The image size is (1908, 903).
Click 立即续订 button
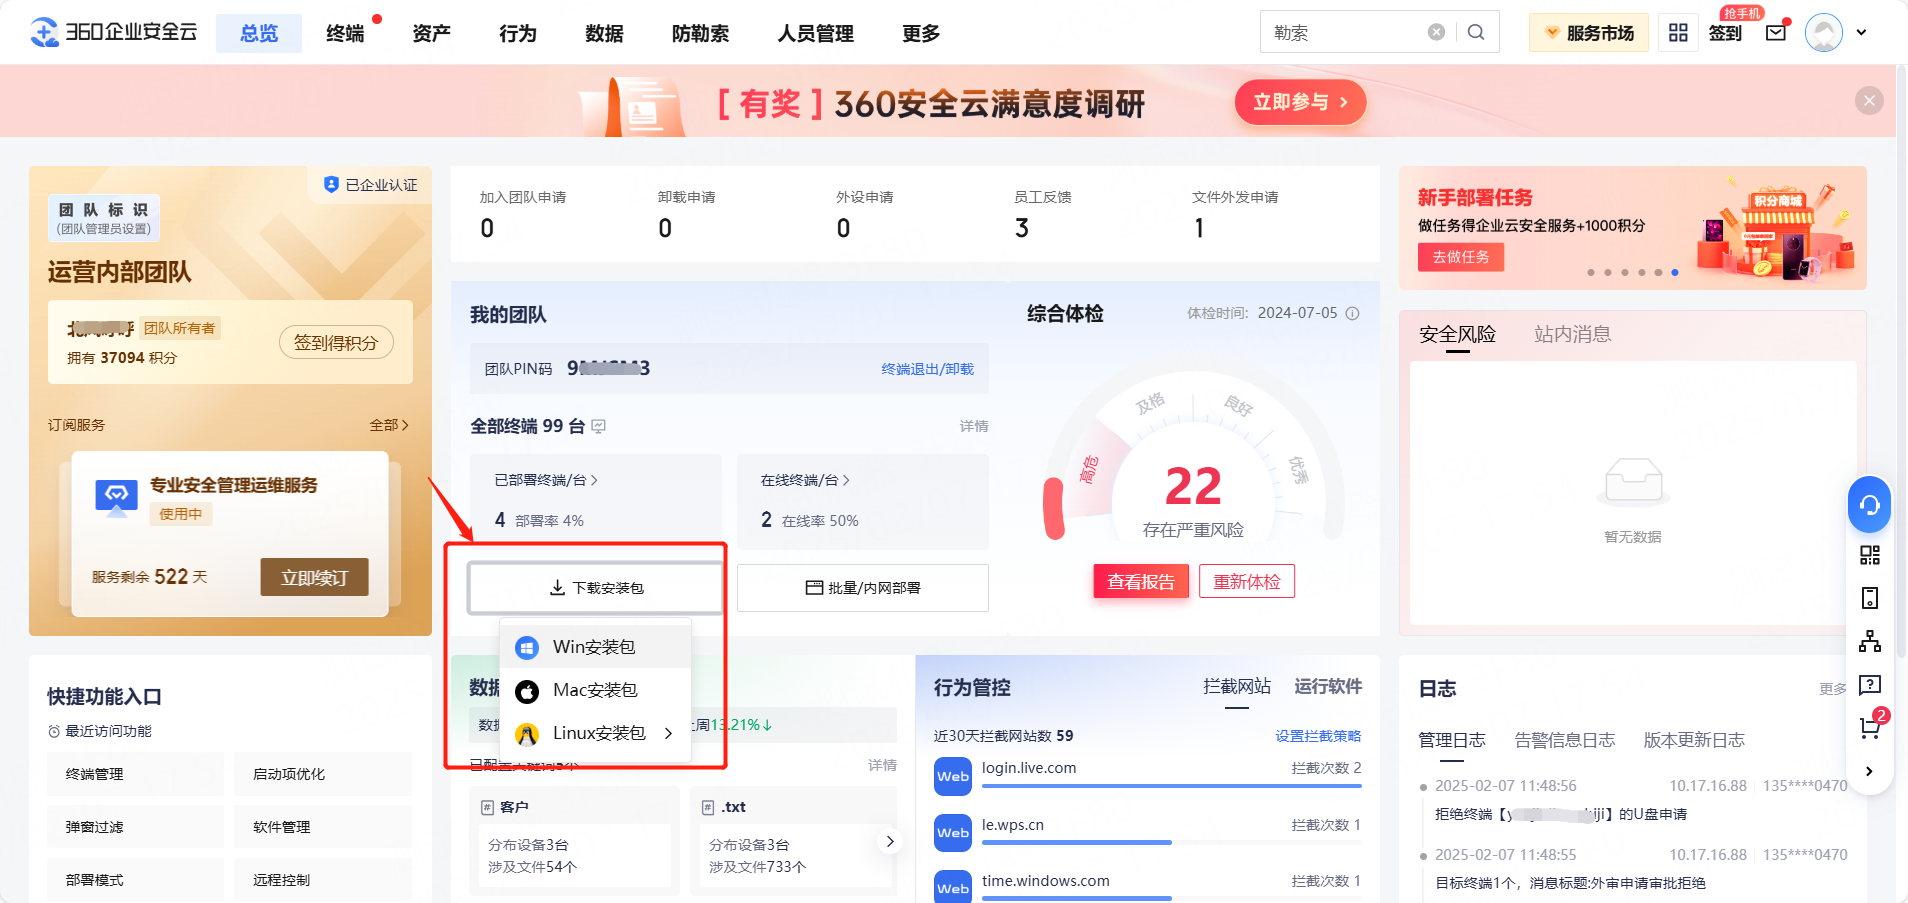314,577
